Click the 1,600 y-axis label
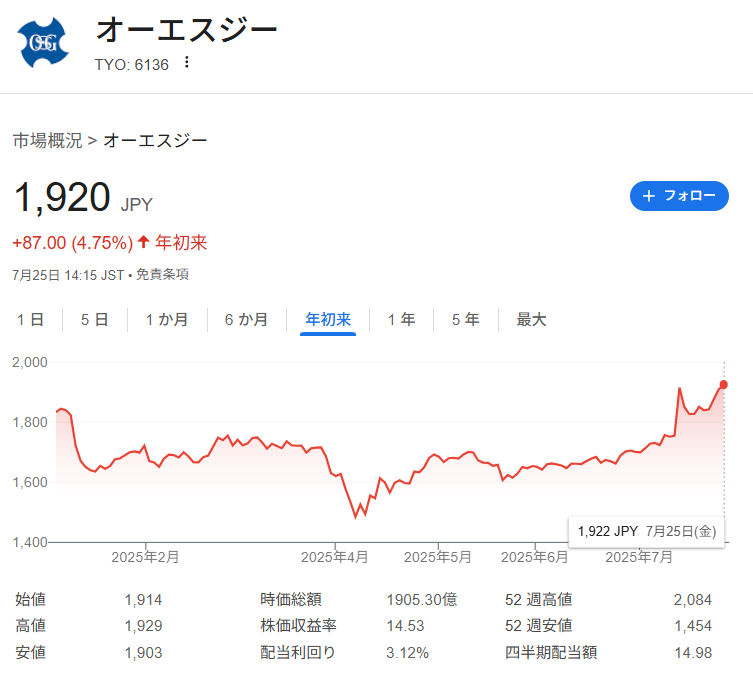 click(x=30, y=482)
